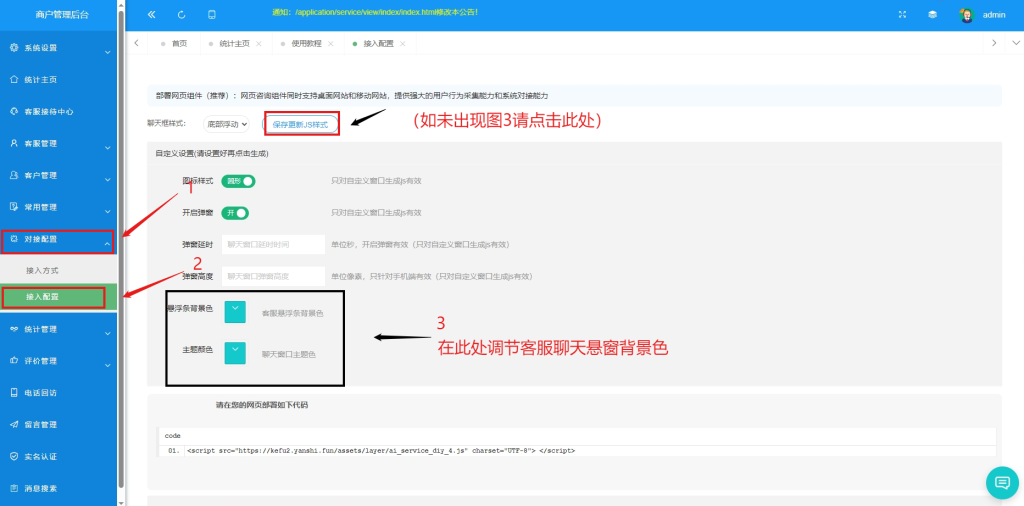This screenshot has height=506, width=1024.
Task: Click the 统计管理 icon
Action: tap(14, 329)
